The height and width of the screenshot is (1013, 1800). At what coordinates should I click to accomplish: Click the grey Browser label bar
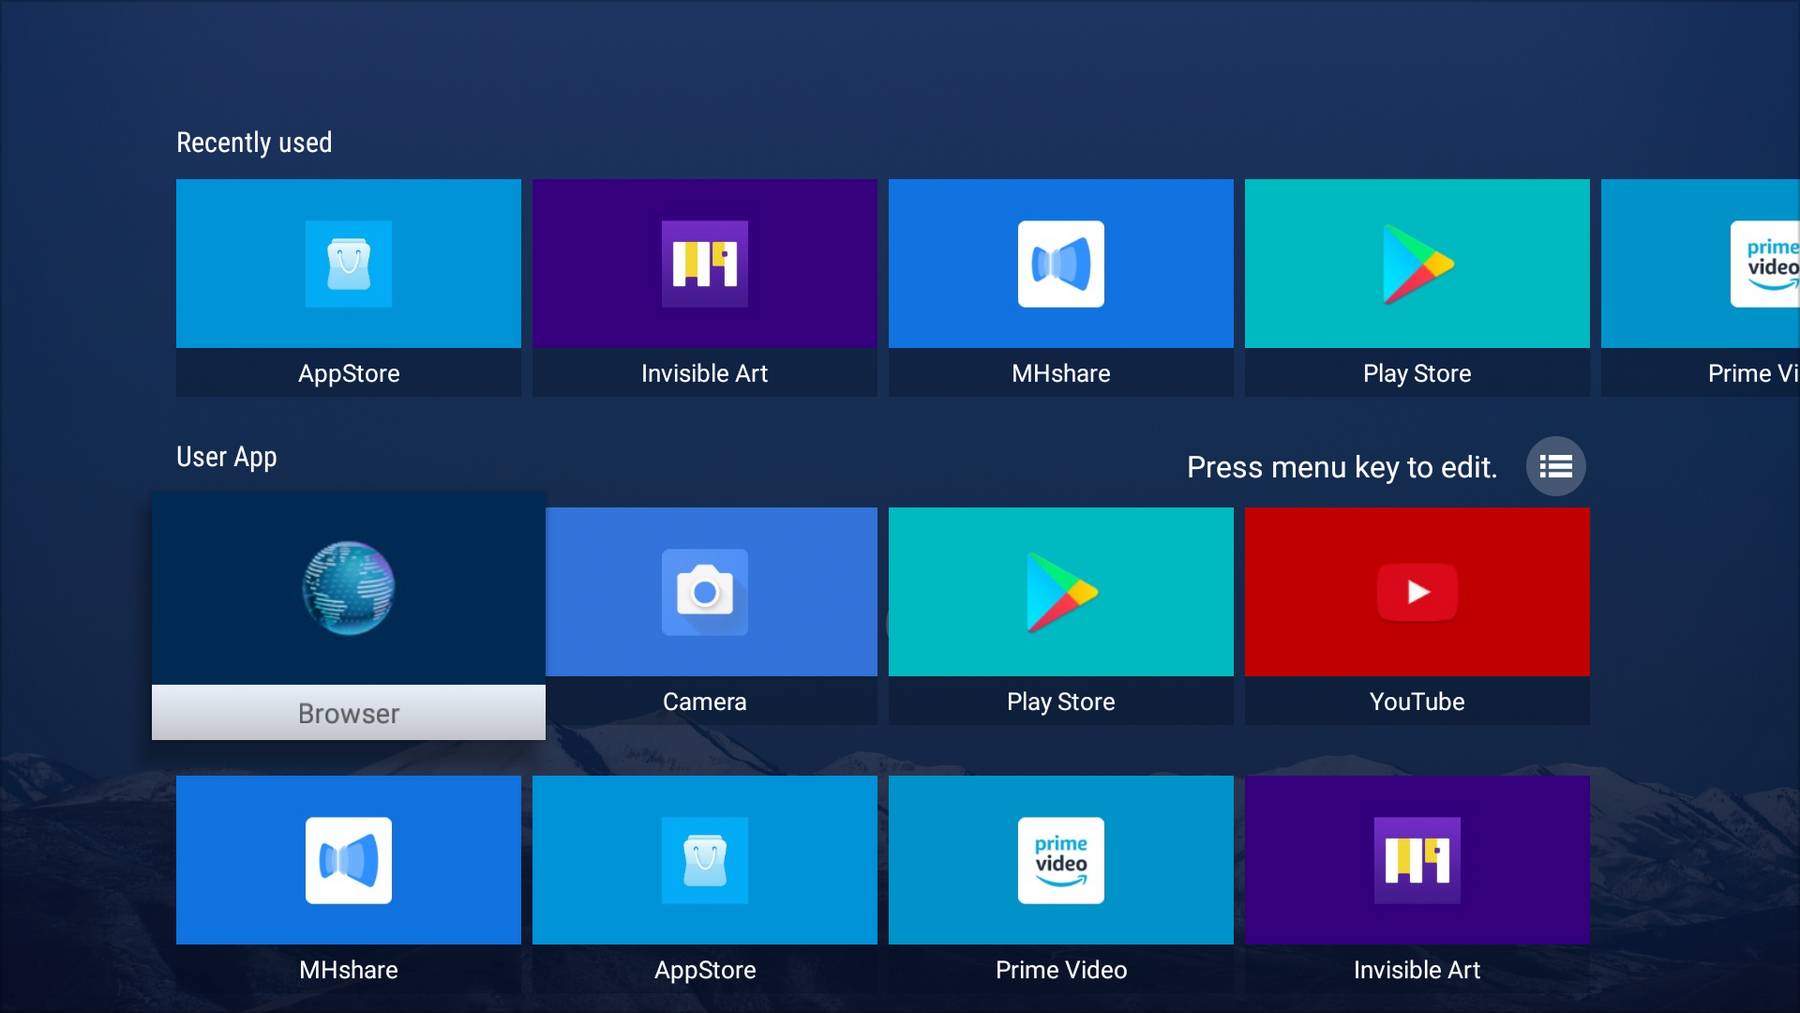click(348, 713)
